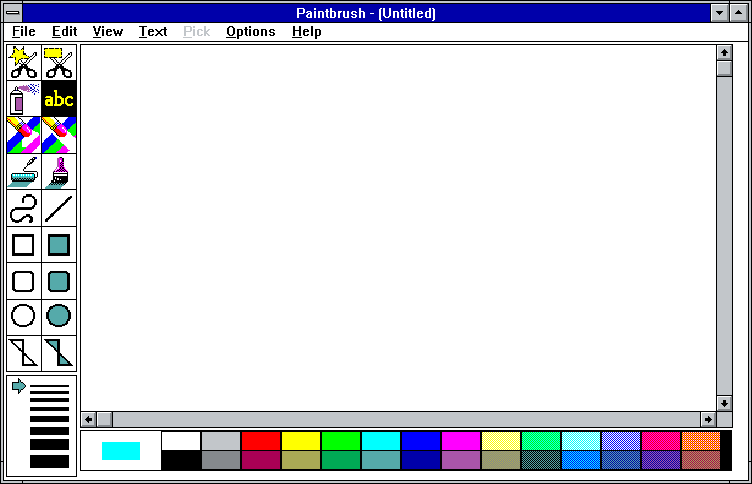The width and height of the screenshot is (752, 484).
Task: Choose the Filled Box tool
Action: click(x=59, y=245)
